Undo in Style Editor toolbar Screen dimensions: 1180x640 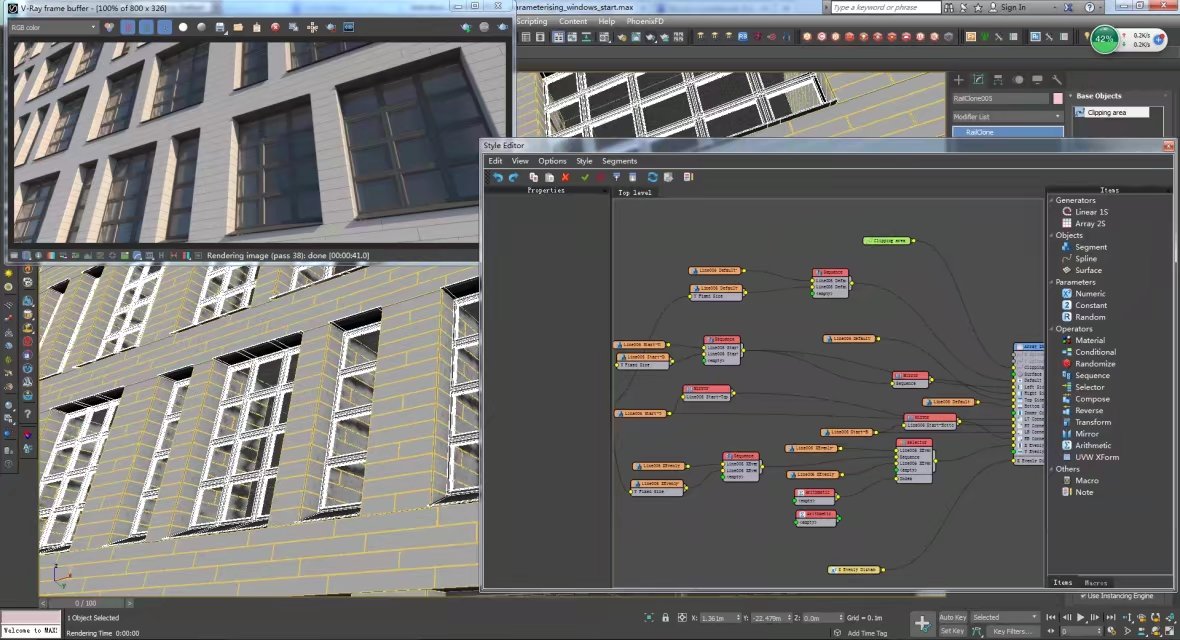pos(497,177)
